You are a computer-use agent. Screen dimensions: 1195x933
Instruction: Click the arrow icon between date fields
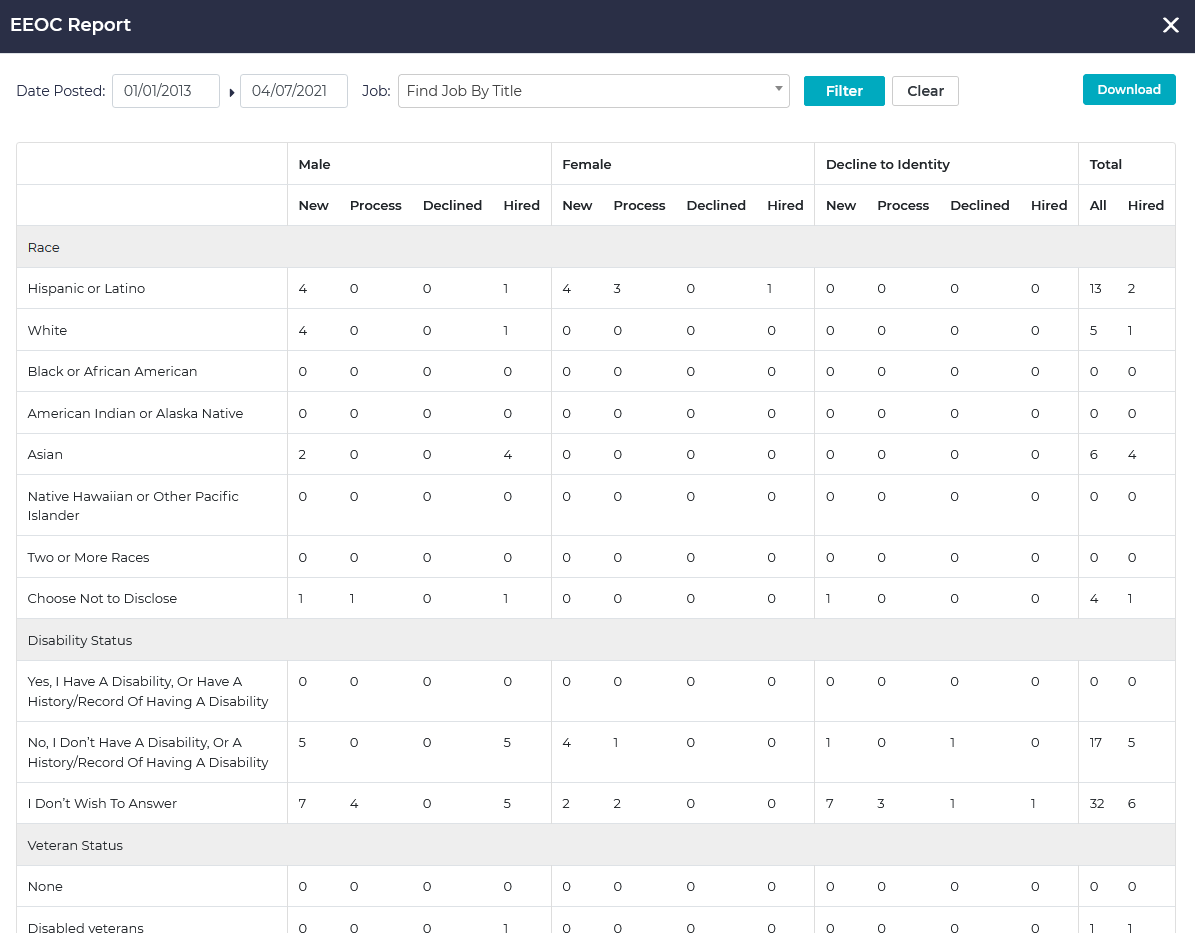point(232,93)
